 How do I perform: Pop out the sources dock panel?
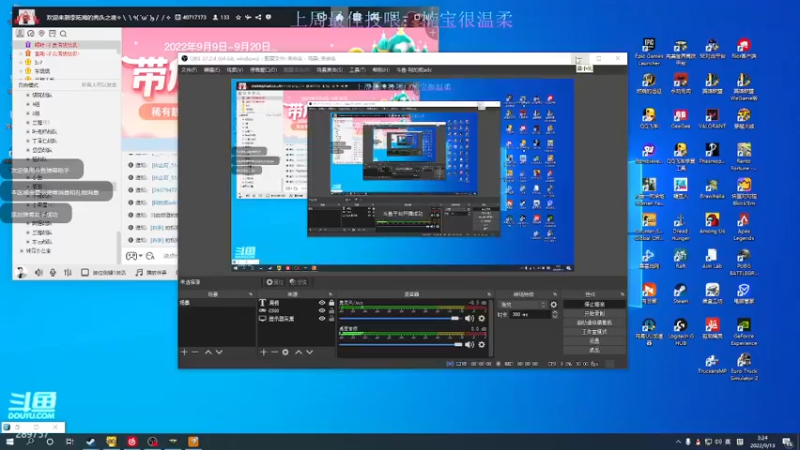coord(331,294)
